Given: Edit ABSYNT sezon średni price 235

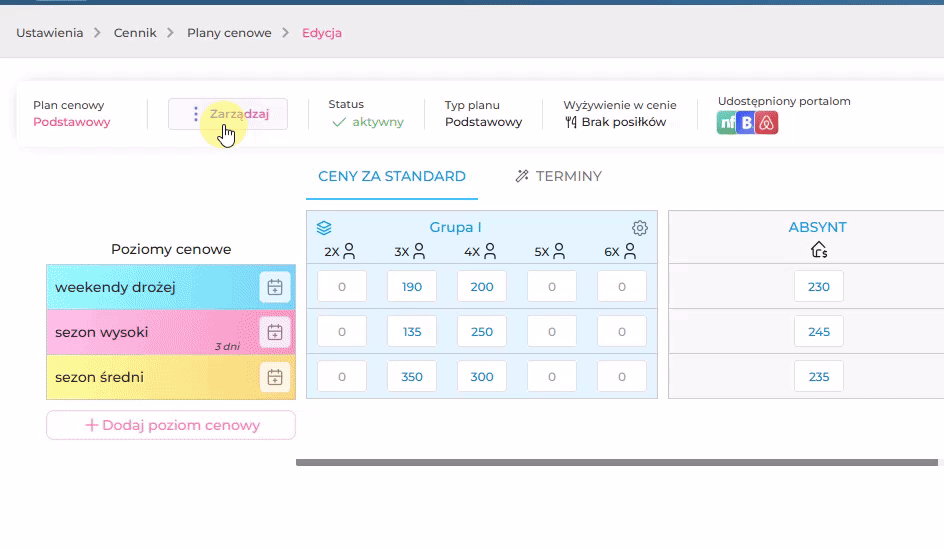Looking at the screenshot, I should click(819, 377).
